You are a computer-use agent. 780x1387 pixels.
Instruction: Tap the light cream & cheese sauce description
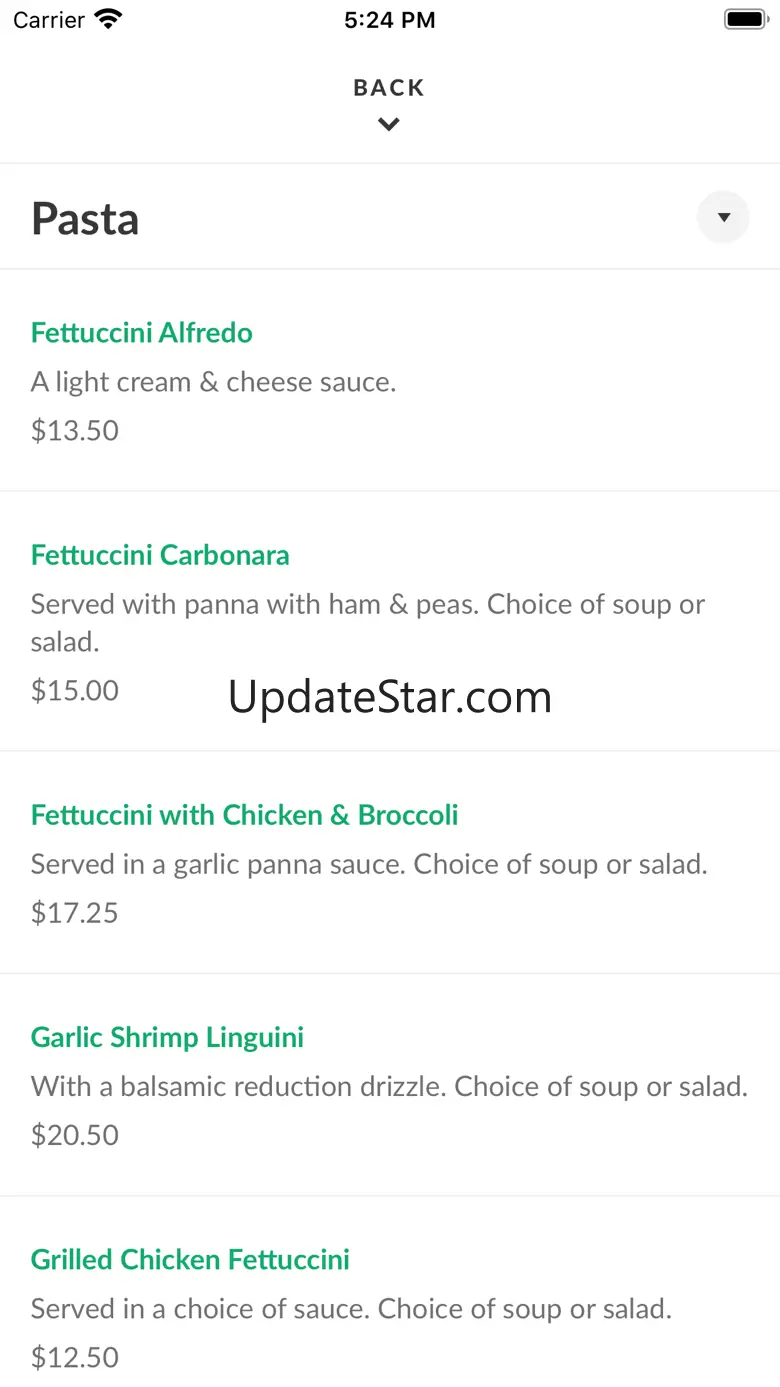[213, 382]
